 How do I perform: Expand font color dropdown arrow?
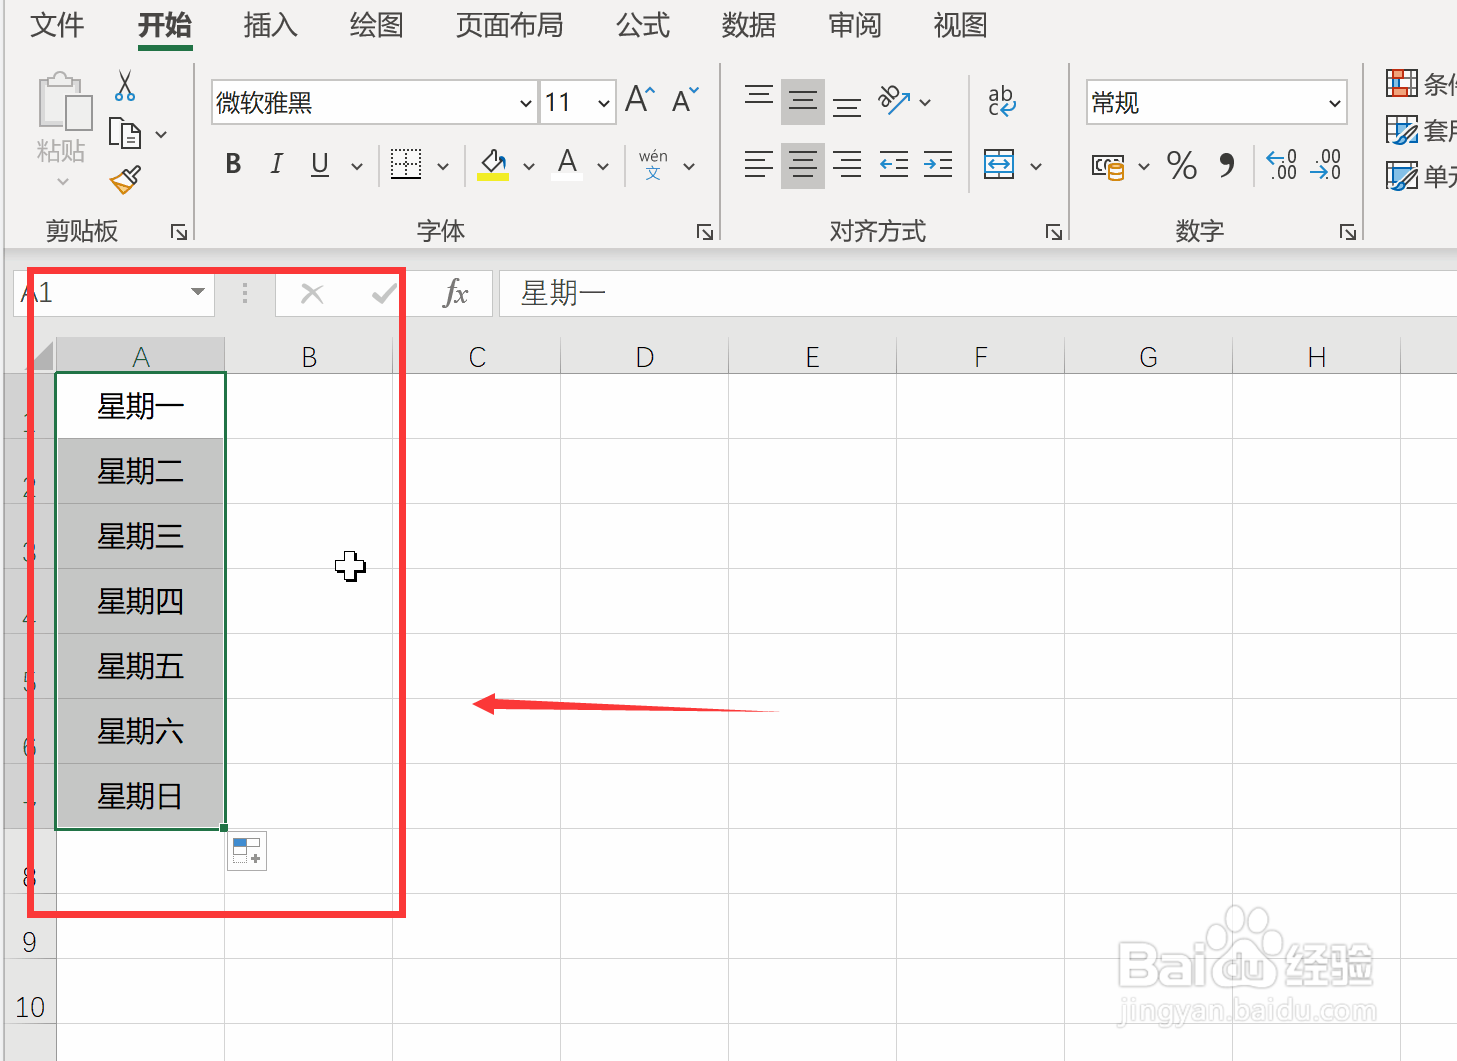(x=603, y=166)
